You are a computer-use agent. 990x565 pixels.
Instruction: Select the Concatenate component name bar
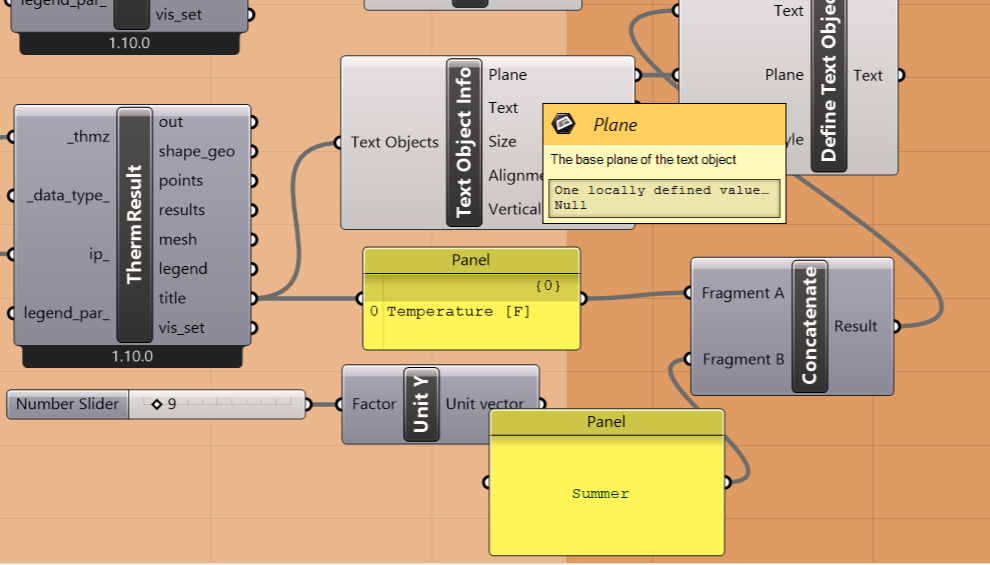tap(809, 326)
